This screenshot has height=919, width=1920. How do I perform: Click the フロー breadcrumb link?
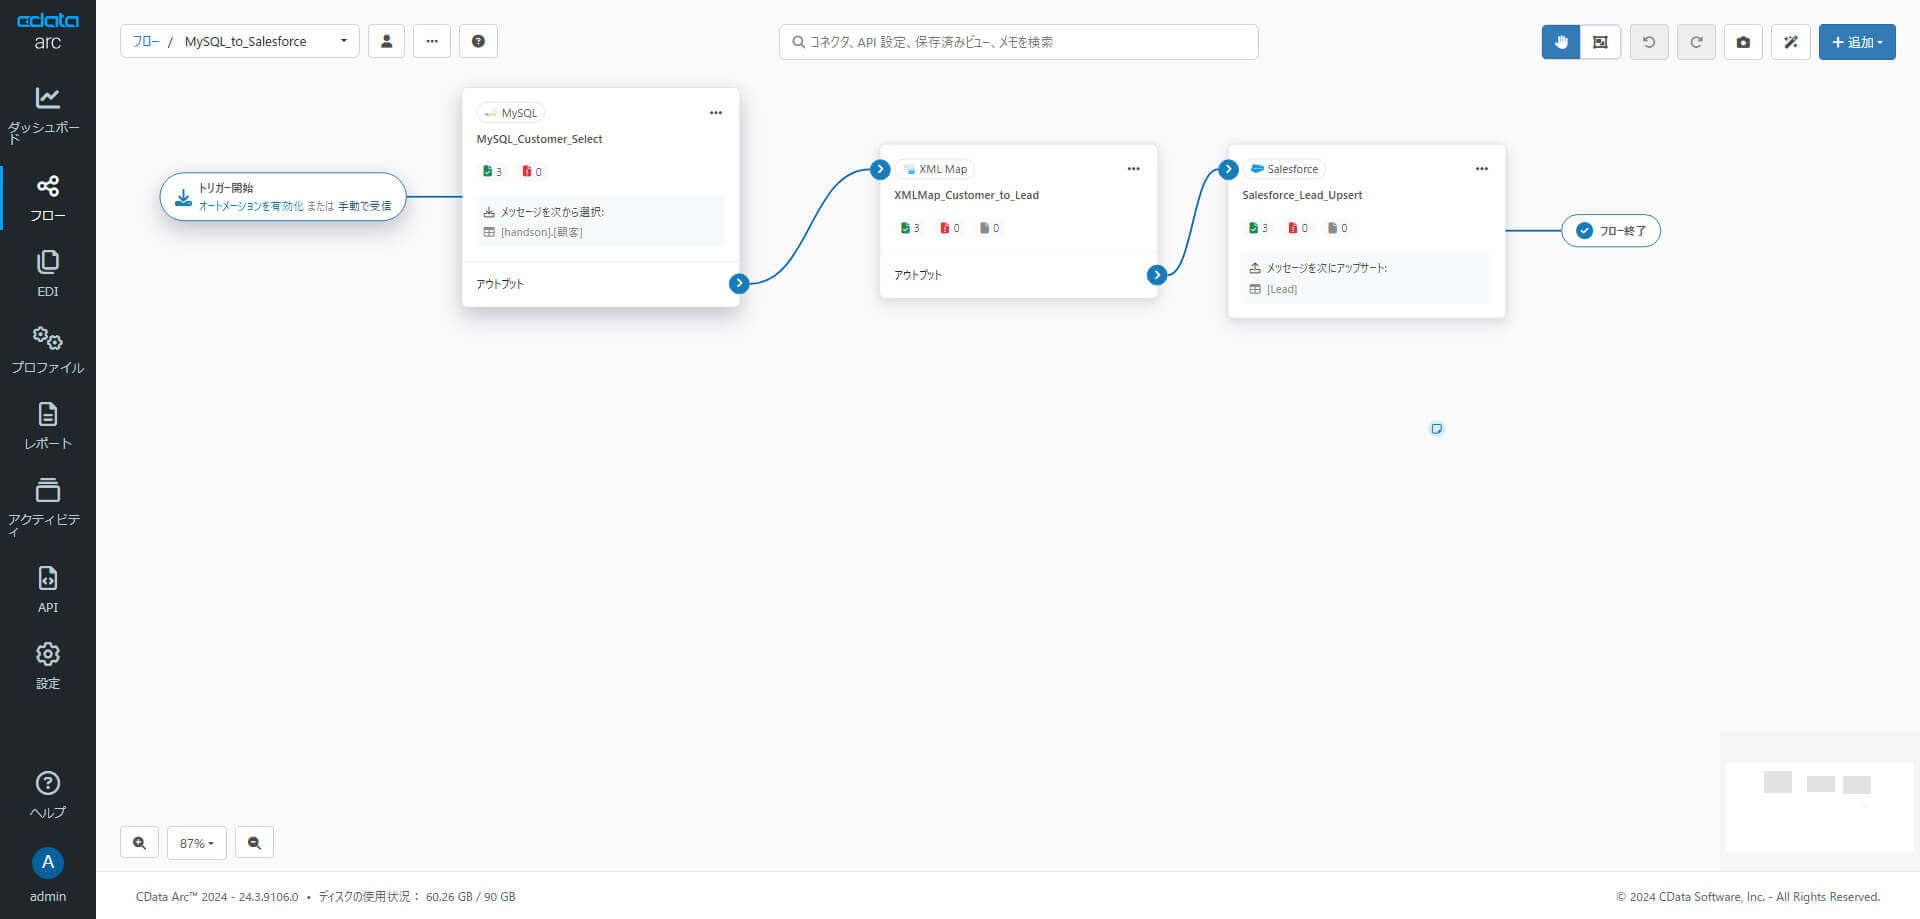[146, 41]
